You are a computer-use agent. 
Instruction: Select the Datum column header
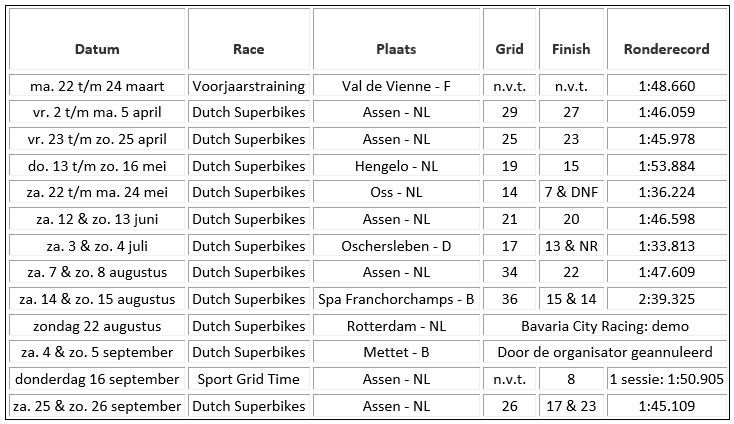pos(97,39)
